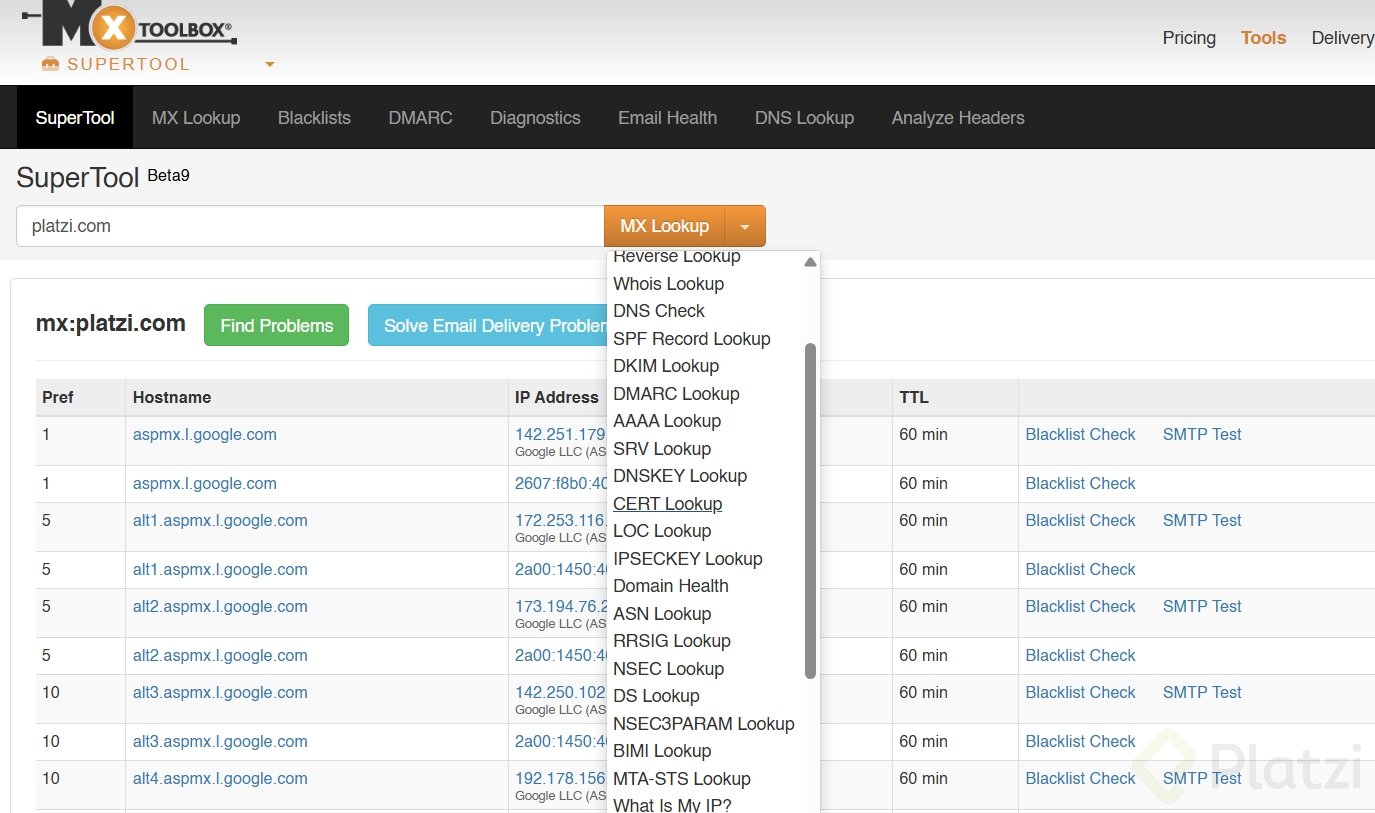Expand the SUPERTOOL header dropdown caret
The image size is (1375, 813).
click(269, 65)
